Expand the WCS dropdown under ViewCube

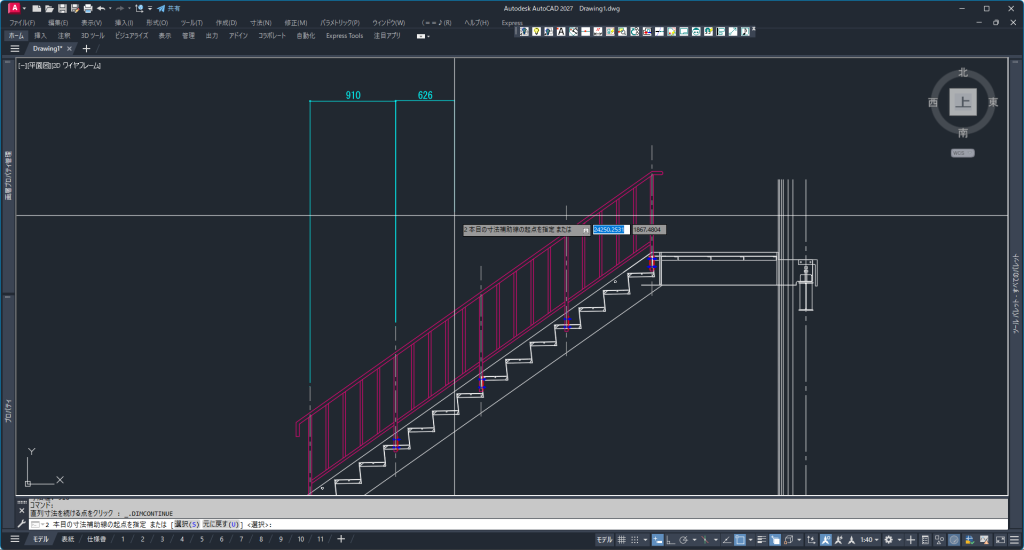tap(963, 153)
